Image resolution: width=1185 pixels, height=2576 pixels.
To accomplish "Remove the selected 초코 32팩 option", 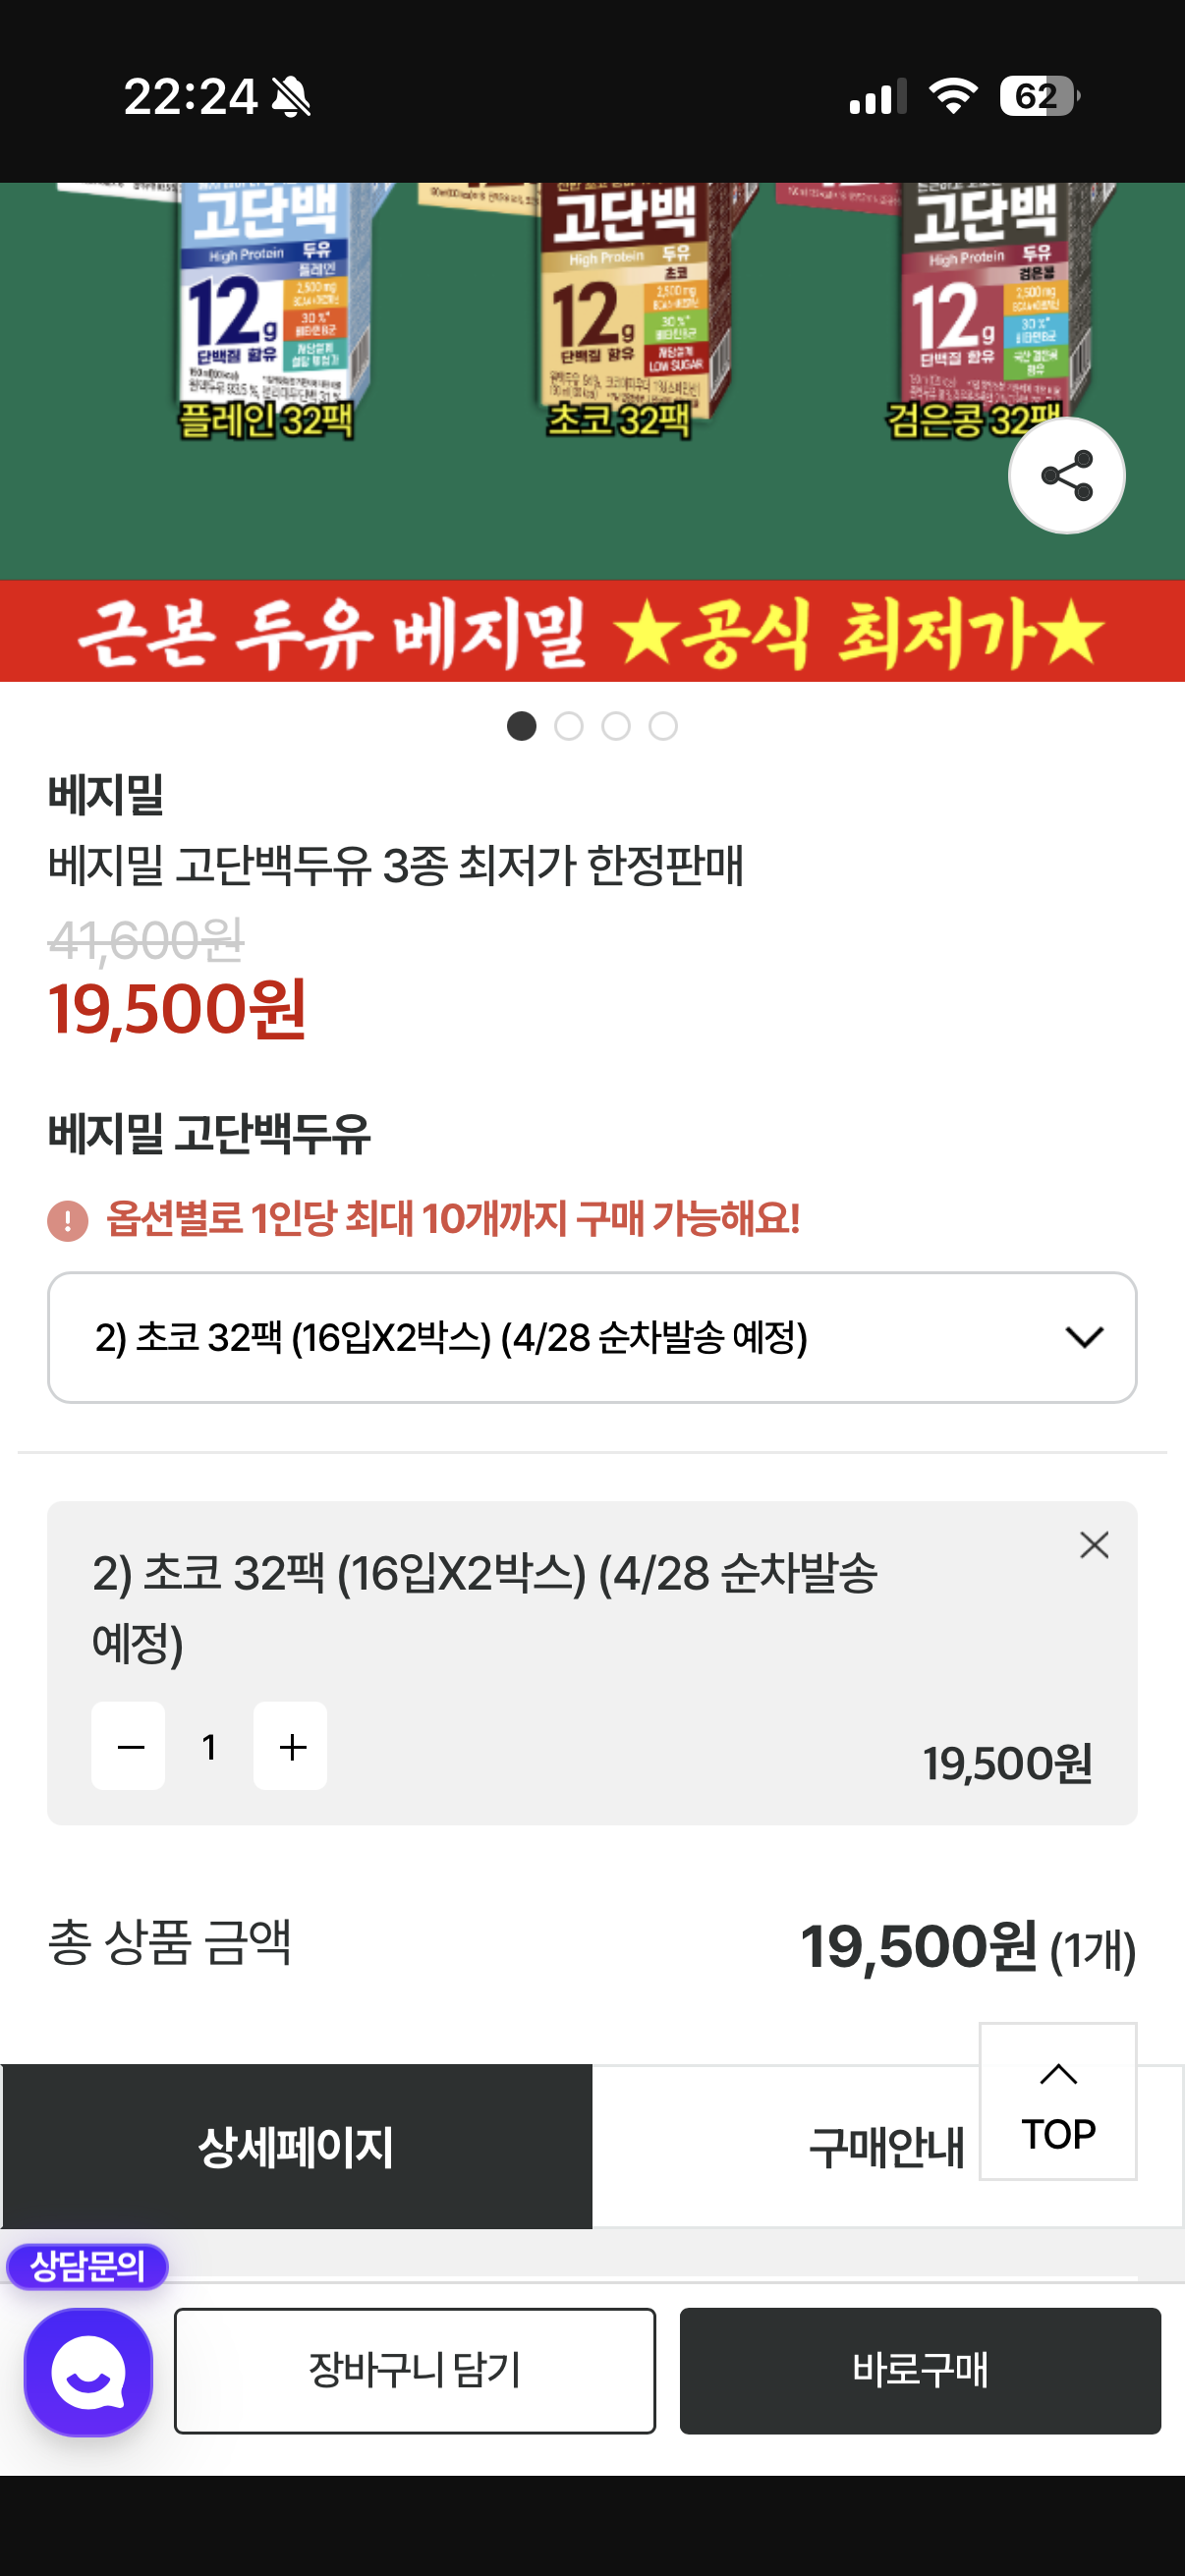I will pyautogui.click(x=1093, y=1545).
